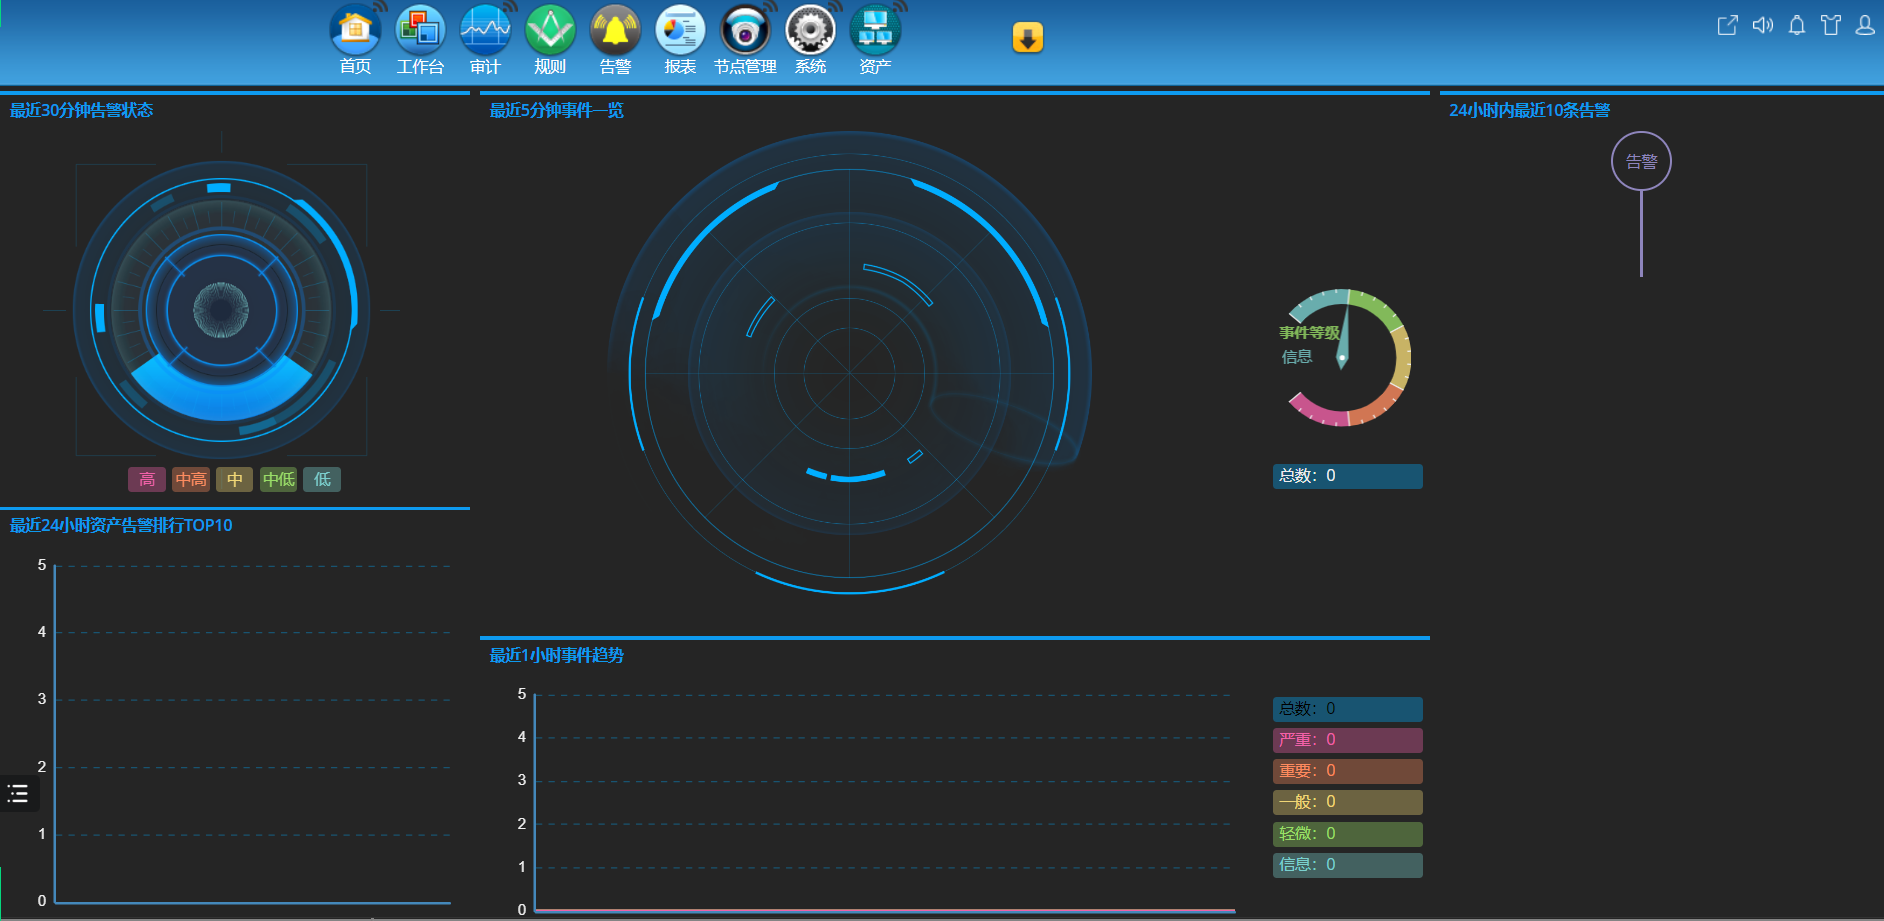The width and height of the screenshot is (1884, 921).
Task: Open the 报表 reports icon
Action: pyautogui.click(x=680, y=30)
